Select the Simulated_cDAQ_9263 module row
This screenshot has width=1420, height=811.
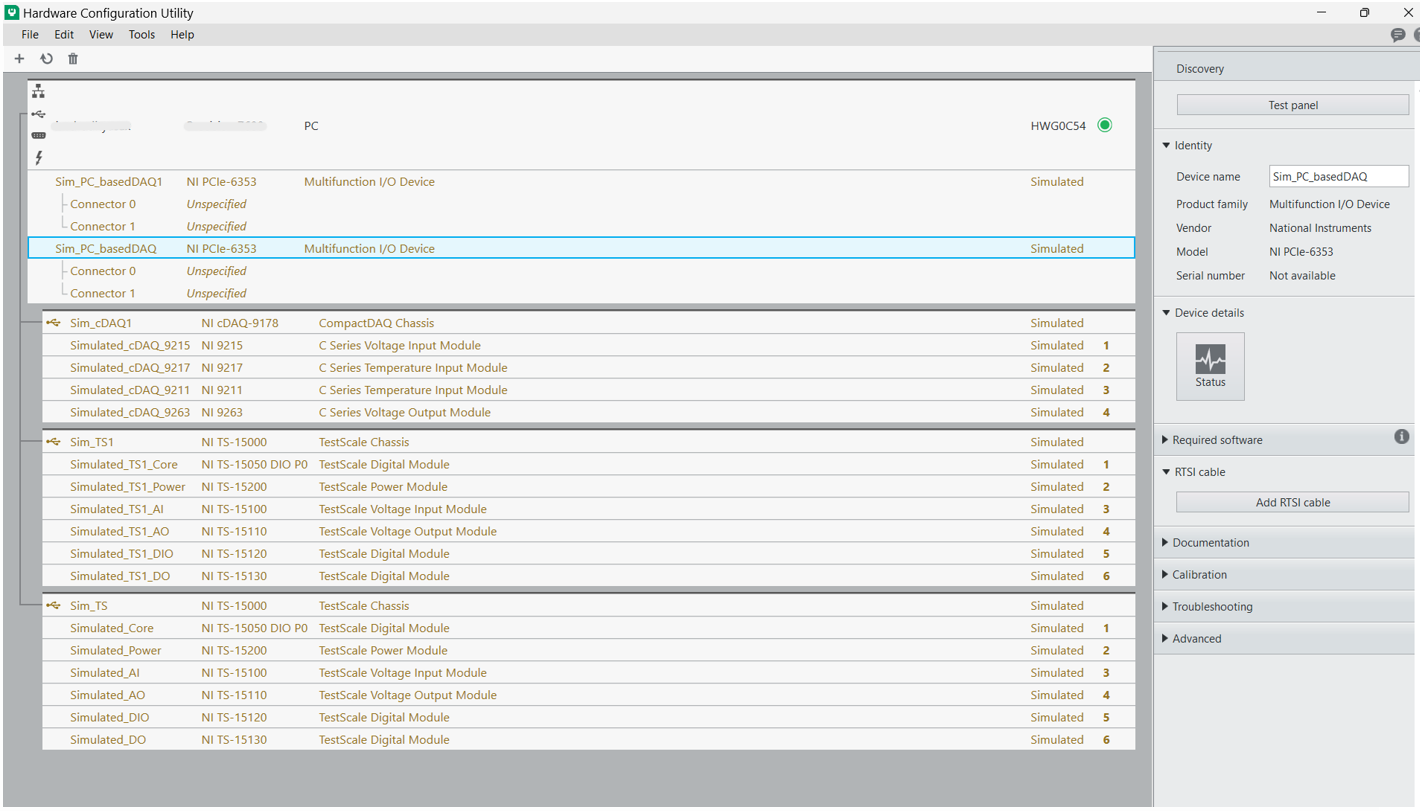point(589,412)
